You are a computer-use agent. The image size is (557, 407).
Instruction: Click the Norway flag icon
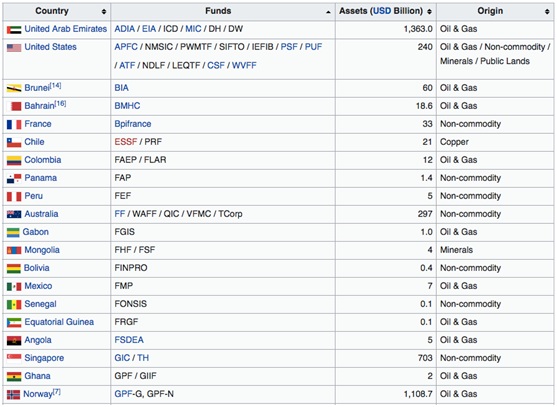(13, 395)
